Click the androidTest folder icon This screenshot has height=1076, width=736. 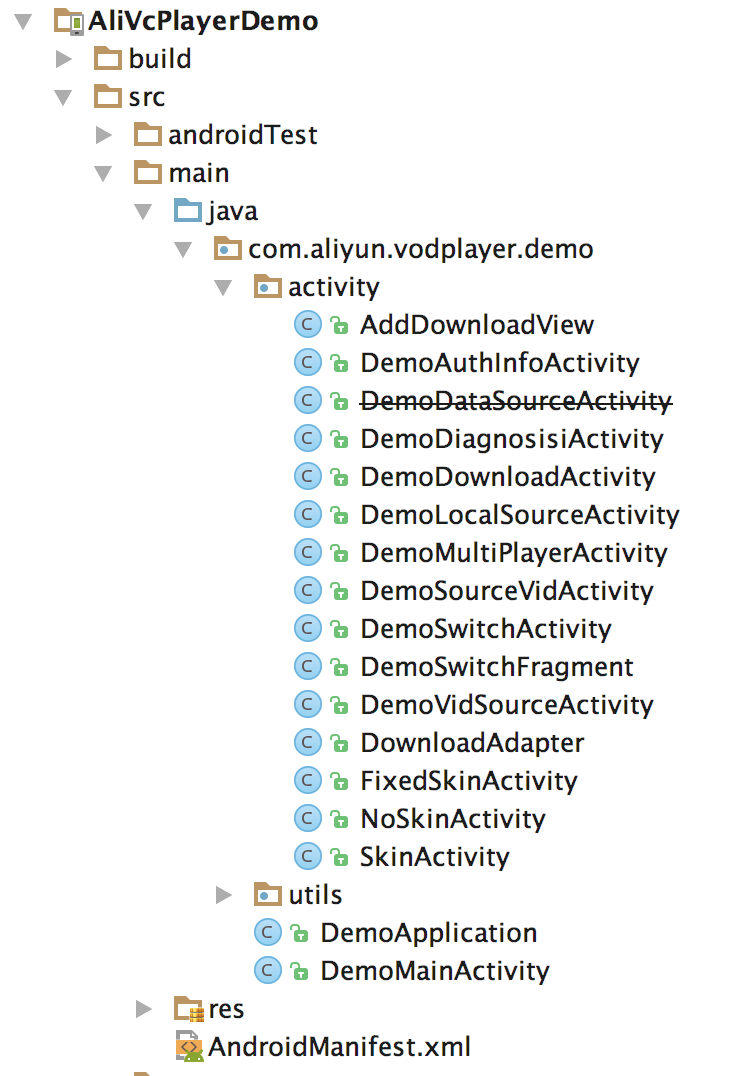148,134
